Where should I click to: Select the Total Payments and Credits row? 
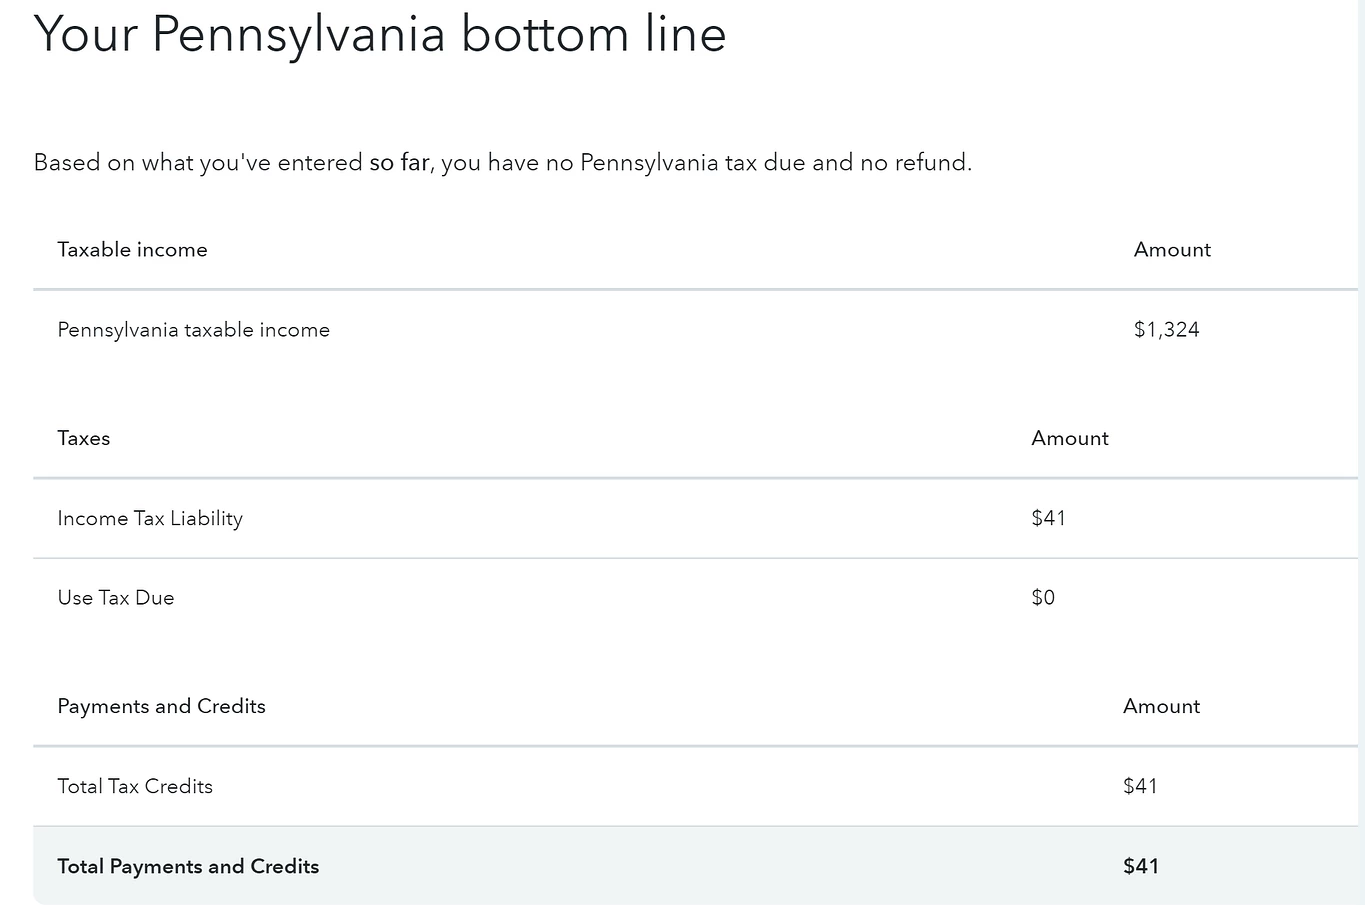pyautogui.click(x=695, y=866)
